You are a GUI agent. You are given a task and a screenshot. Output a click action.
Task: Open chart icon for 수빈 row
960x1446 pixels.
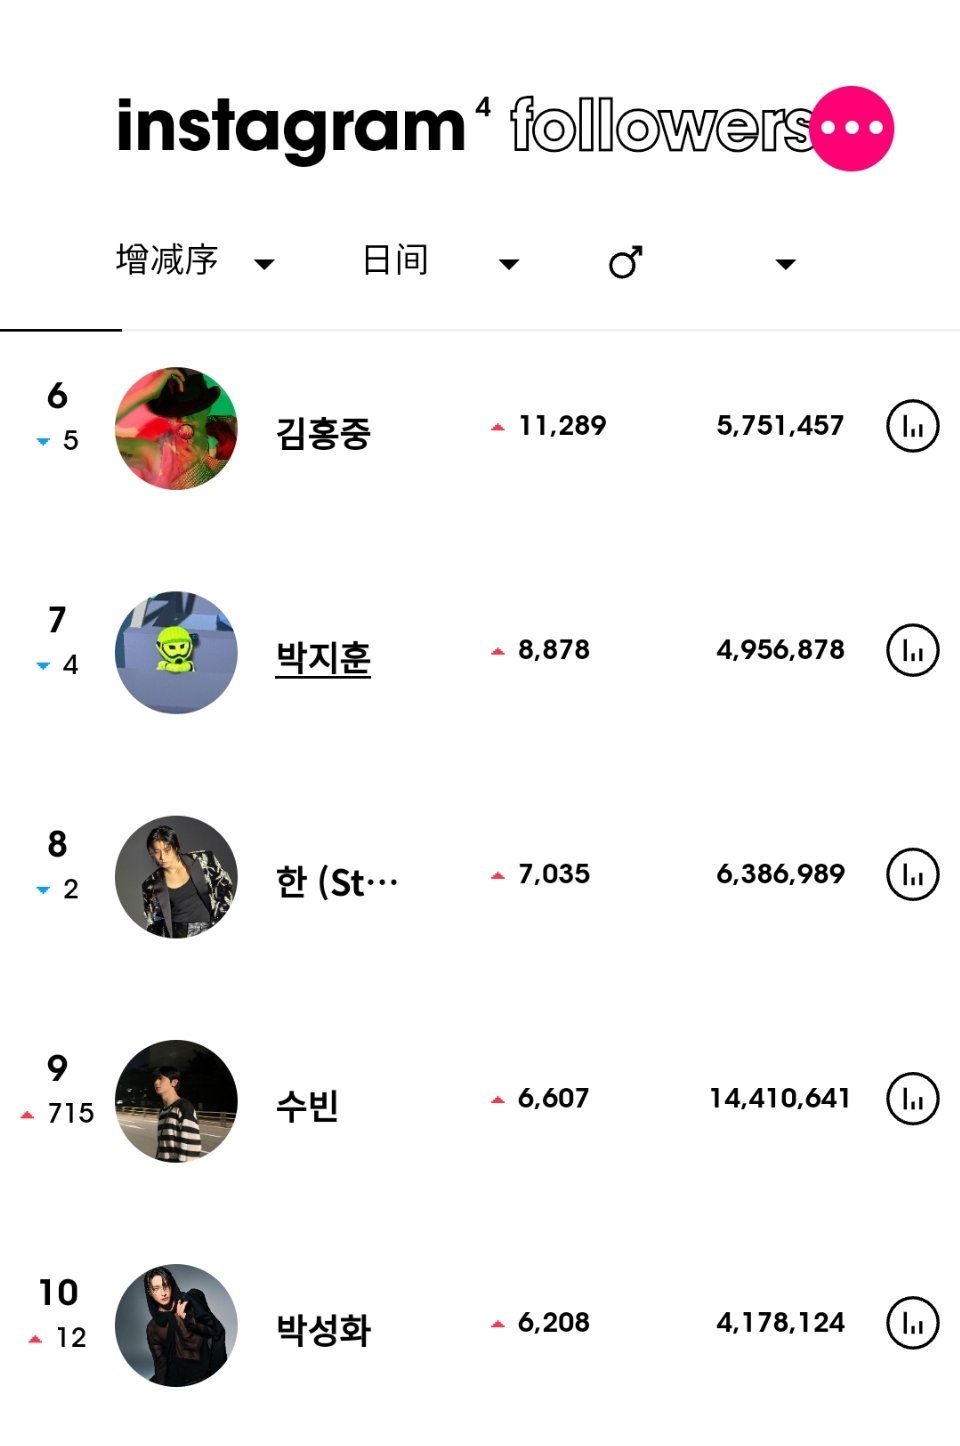tap(912, 1099)
